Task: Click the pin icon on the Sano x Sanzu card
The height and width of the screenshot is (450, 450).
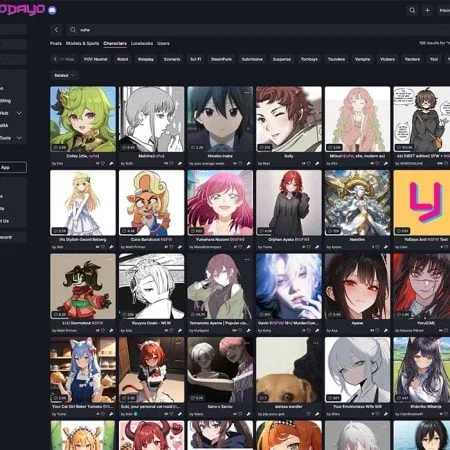Action: (249, 414)
